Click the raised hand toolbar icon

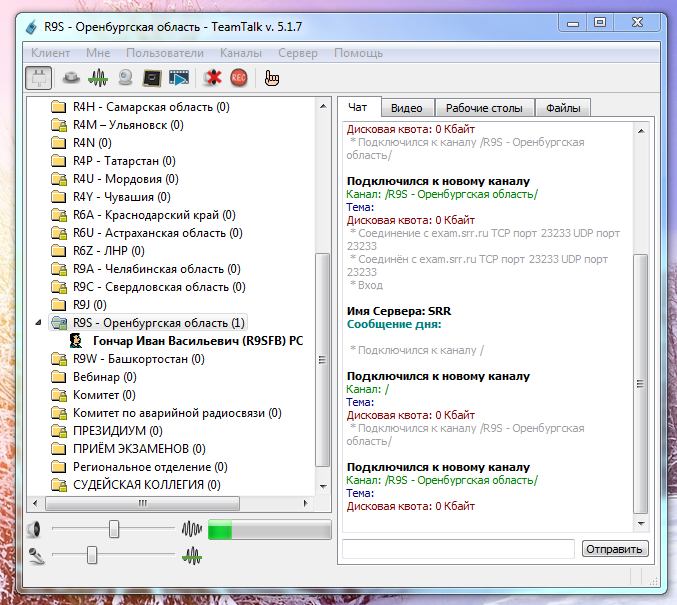coord(273,77)
